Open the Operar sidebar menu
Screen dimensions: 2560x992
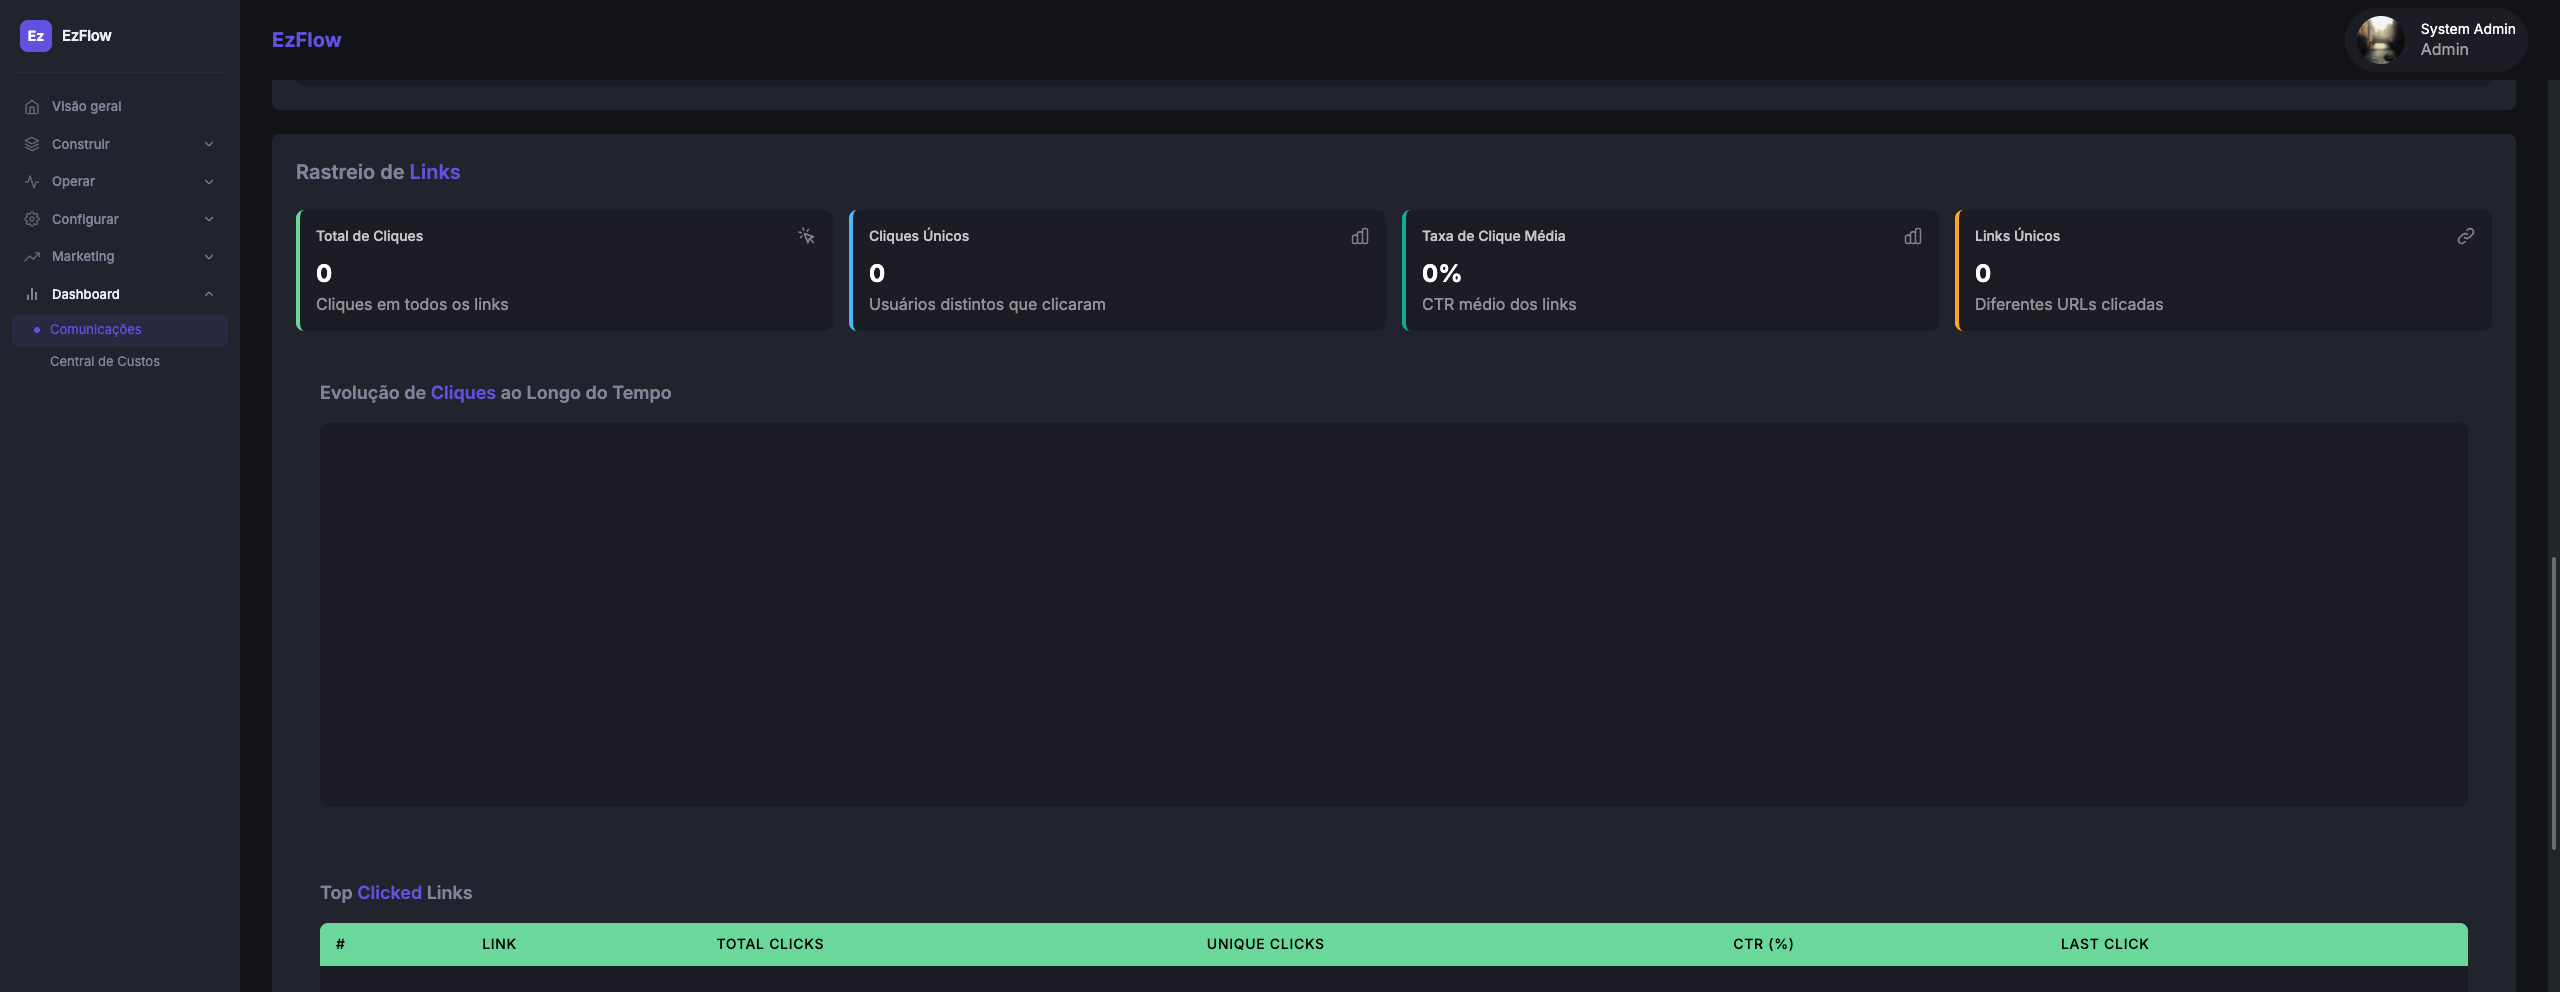[x=120, y=182]
